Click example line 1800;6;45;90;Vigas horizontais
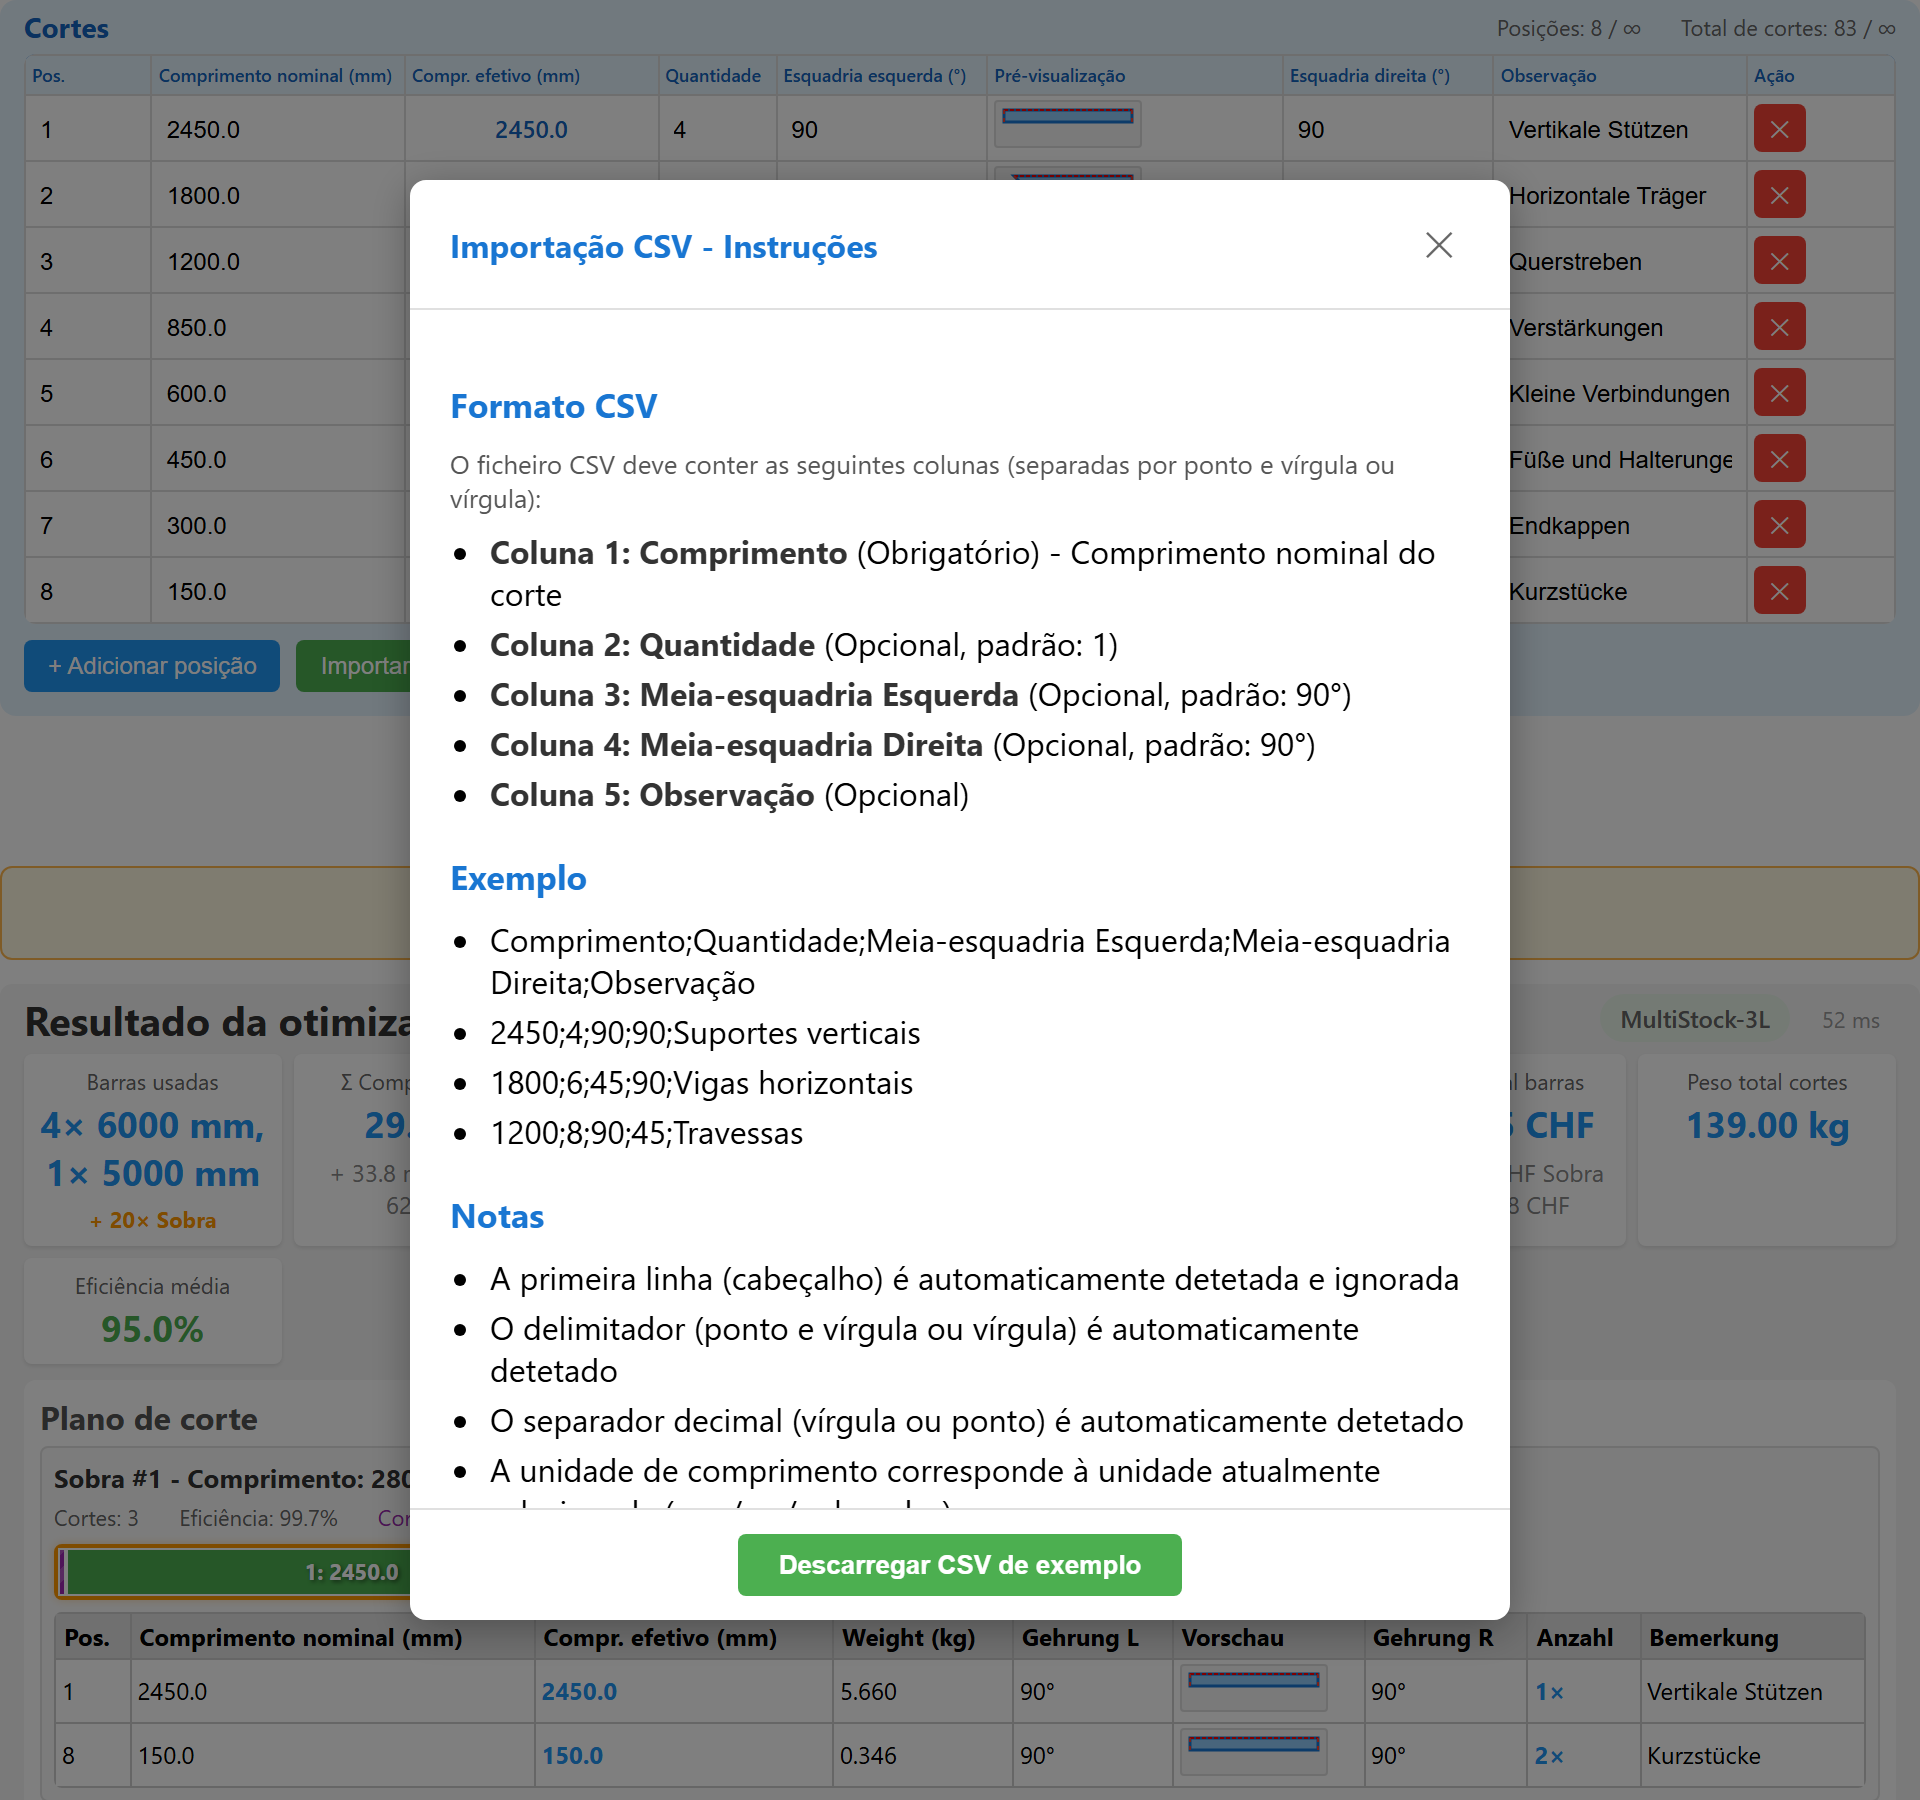 point(701,1083)
